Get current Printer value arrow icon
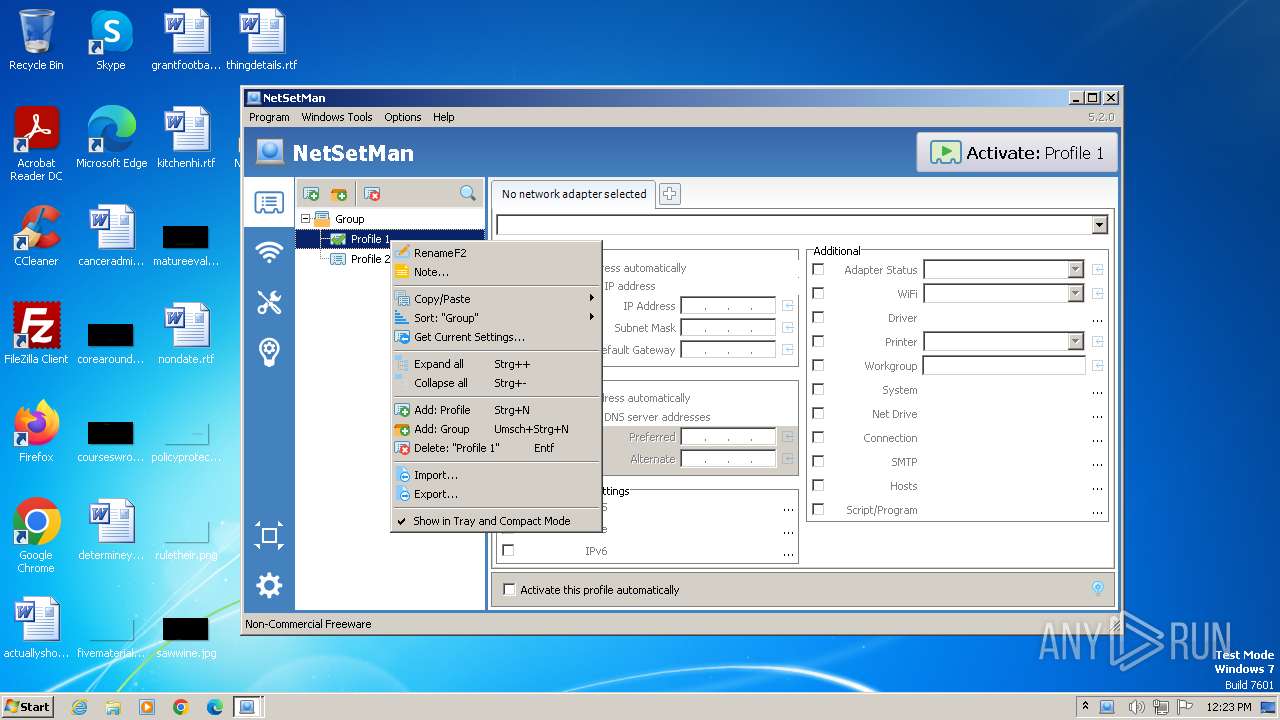This screenshot has width=1280, height=720. (1097, 342)
